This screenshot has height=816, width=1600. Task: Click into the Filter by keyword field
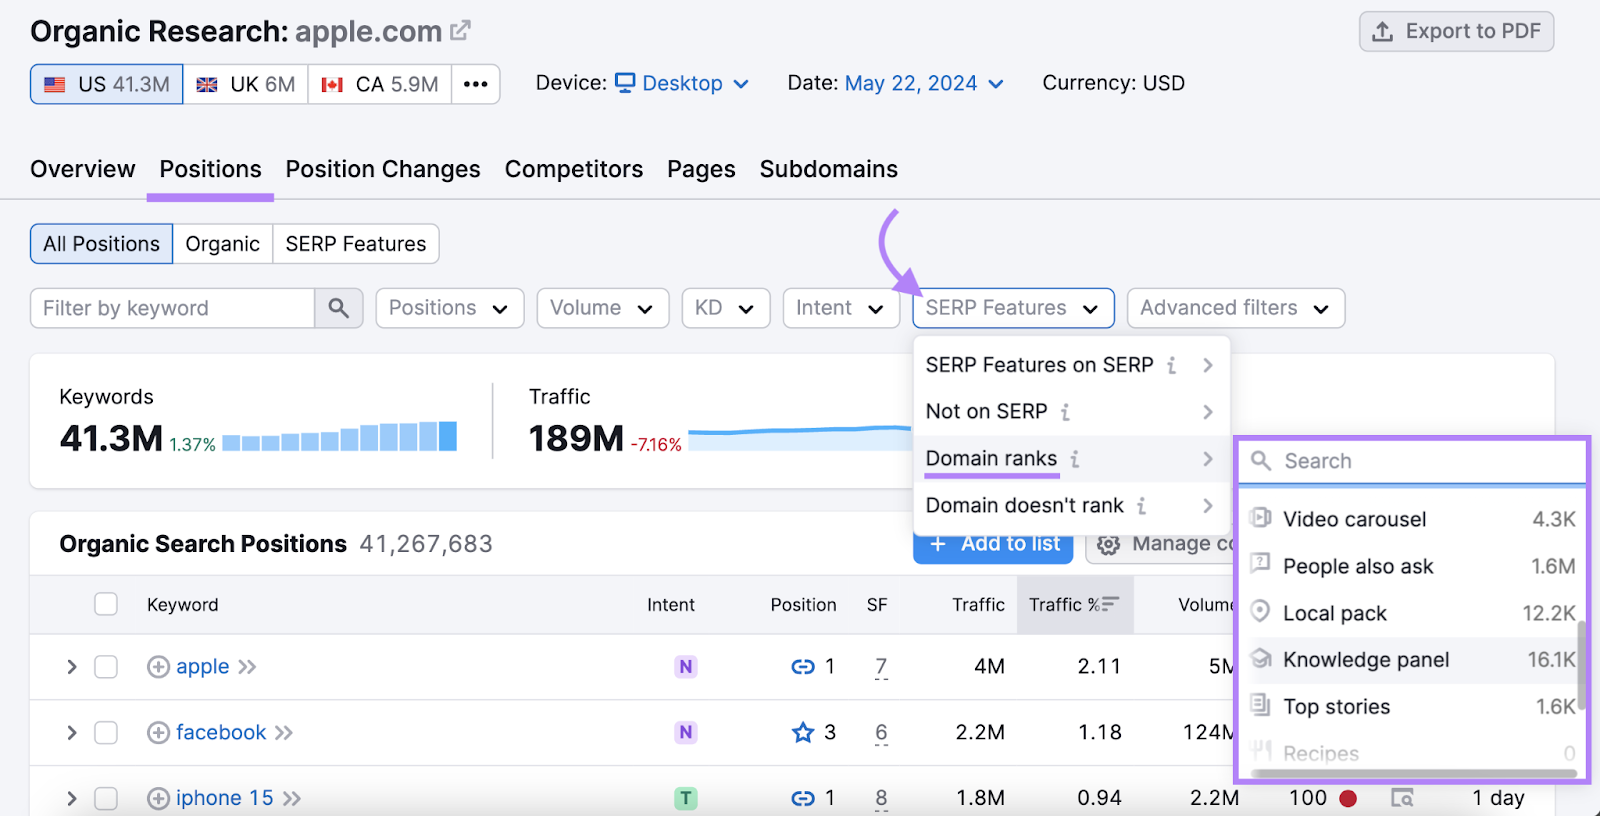(172, 308)
